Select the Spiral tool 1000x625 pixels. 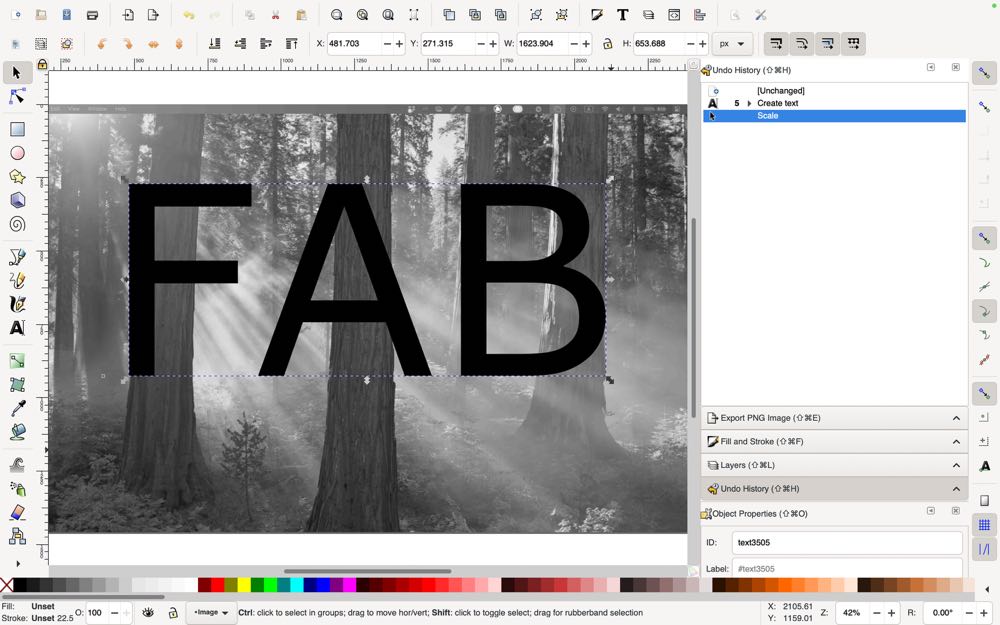click(17, 224)
